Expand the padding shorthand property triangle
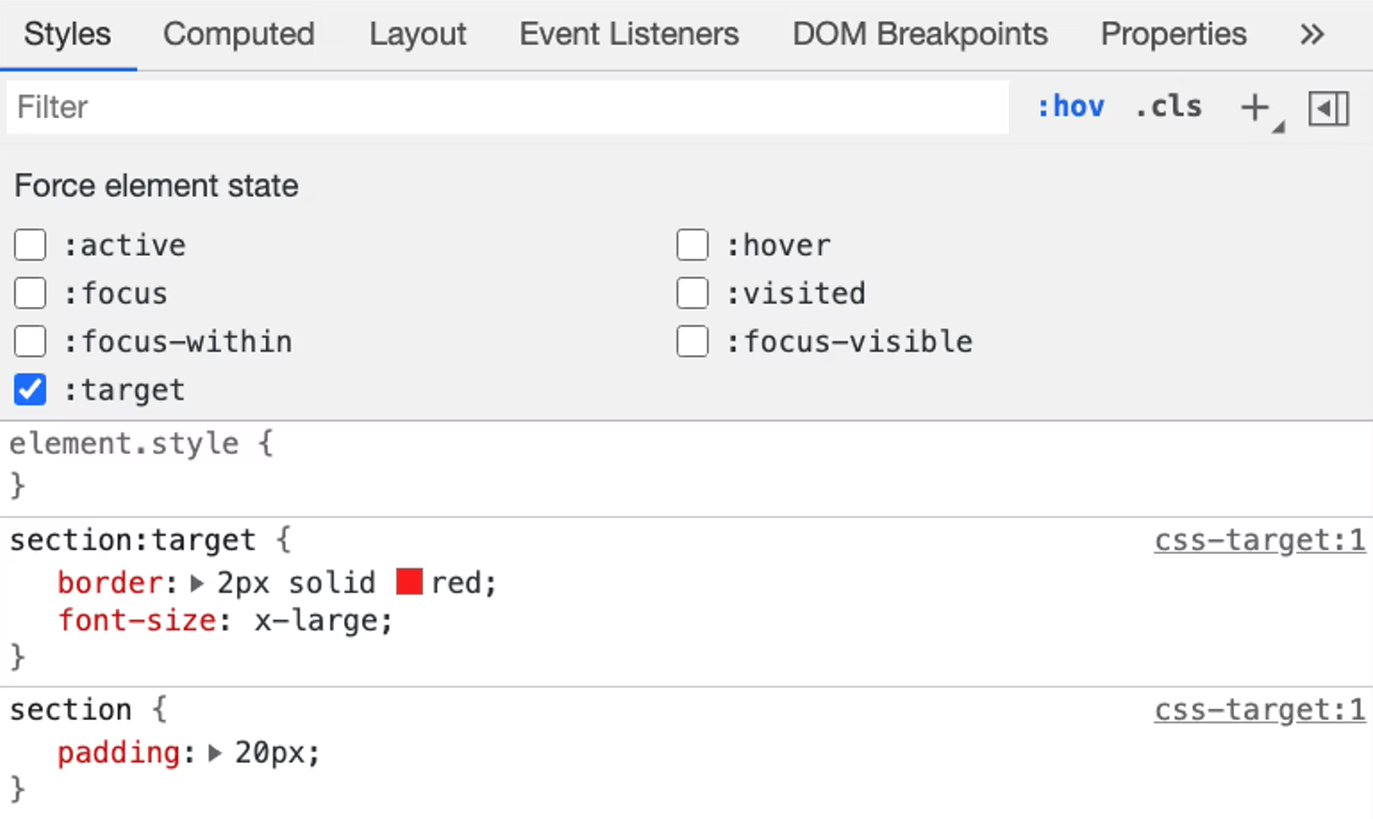Image resolution: width=1373 pixels, height=819 pixels. click(x=215, y=753)
